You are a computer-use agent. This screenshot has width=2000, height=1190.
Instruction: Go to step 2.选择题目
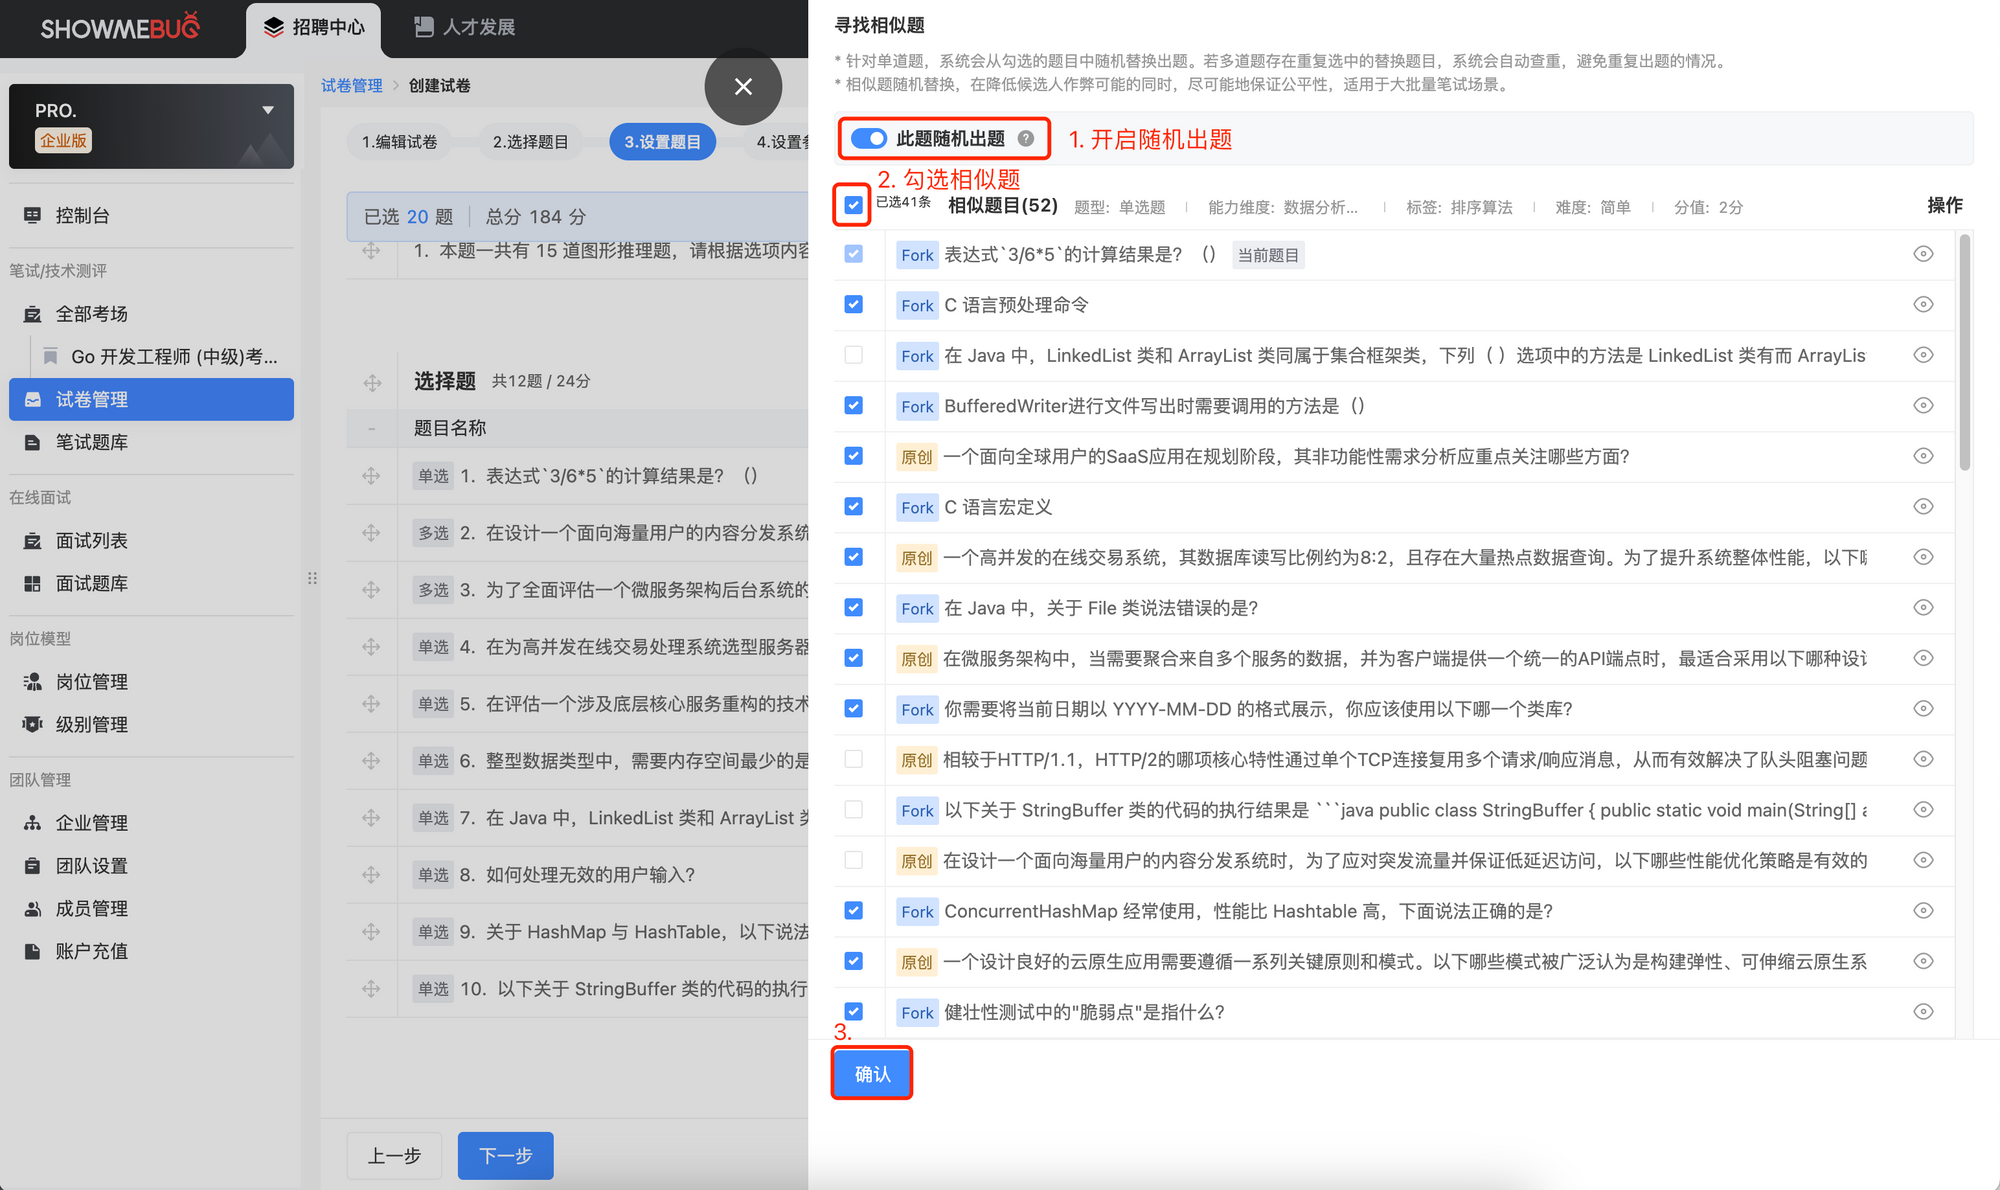tap(530, 142)
